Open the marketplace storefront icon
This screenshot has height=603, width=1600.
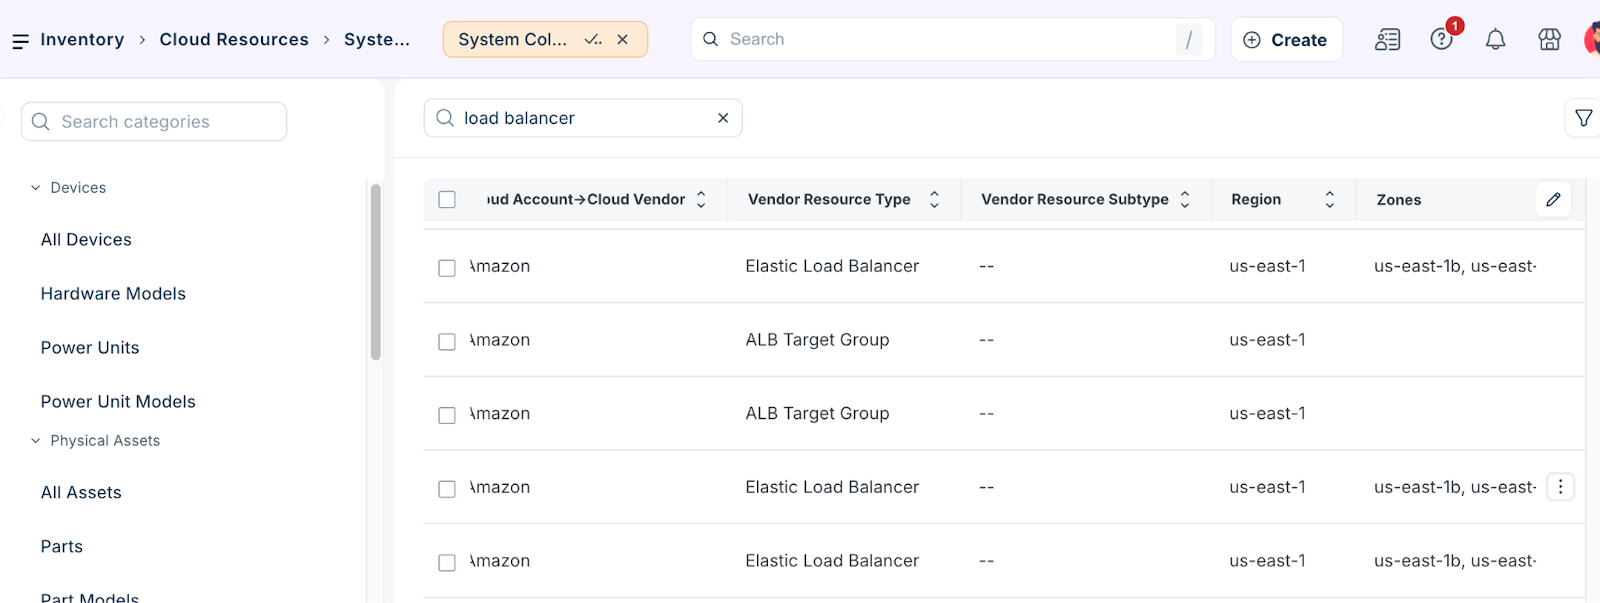[1549, 40]
